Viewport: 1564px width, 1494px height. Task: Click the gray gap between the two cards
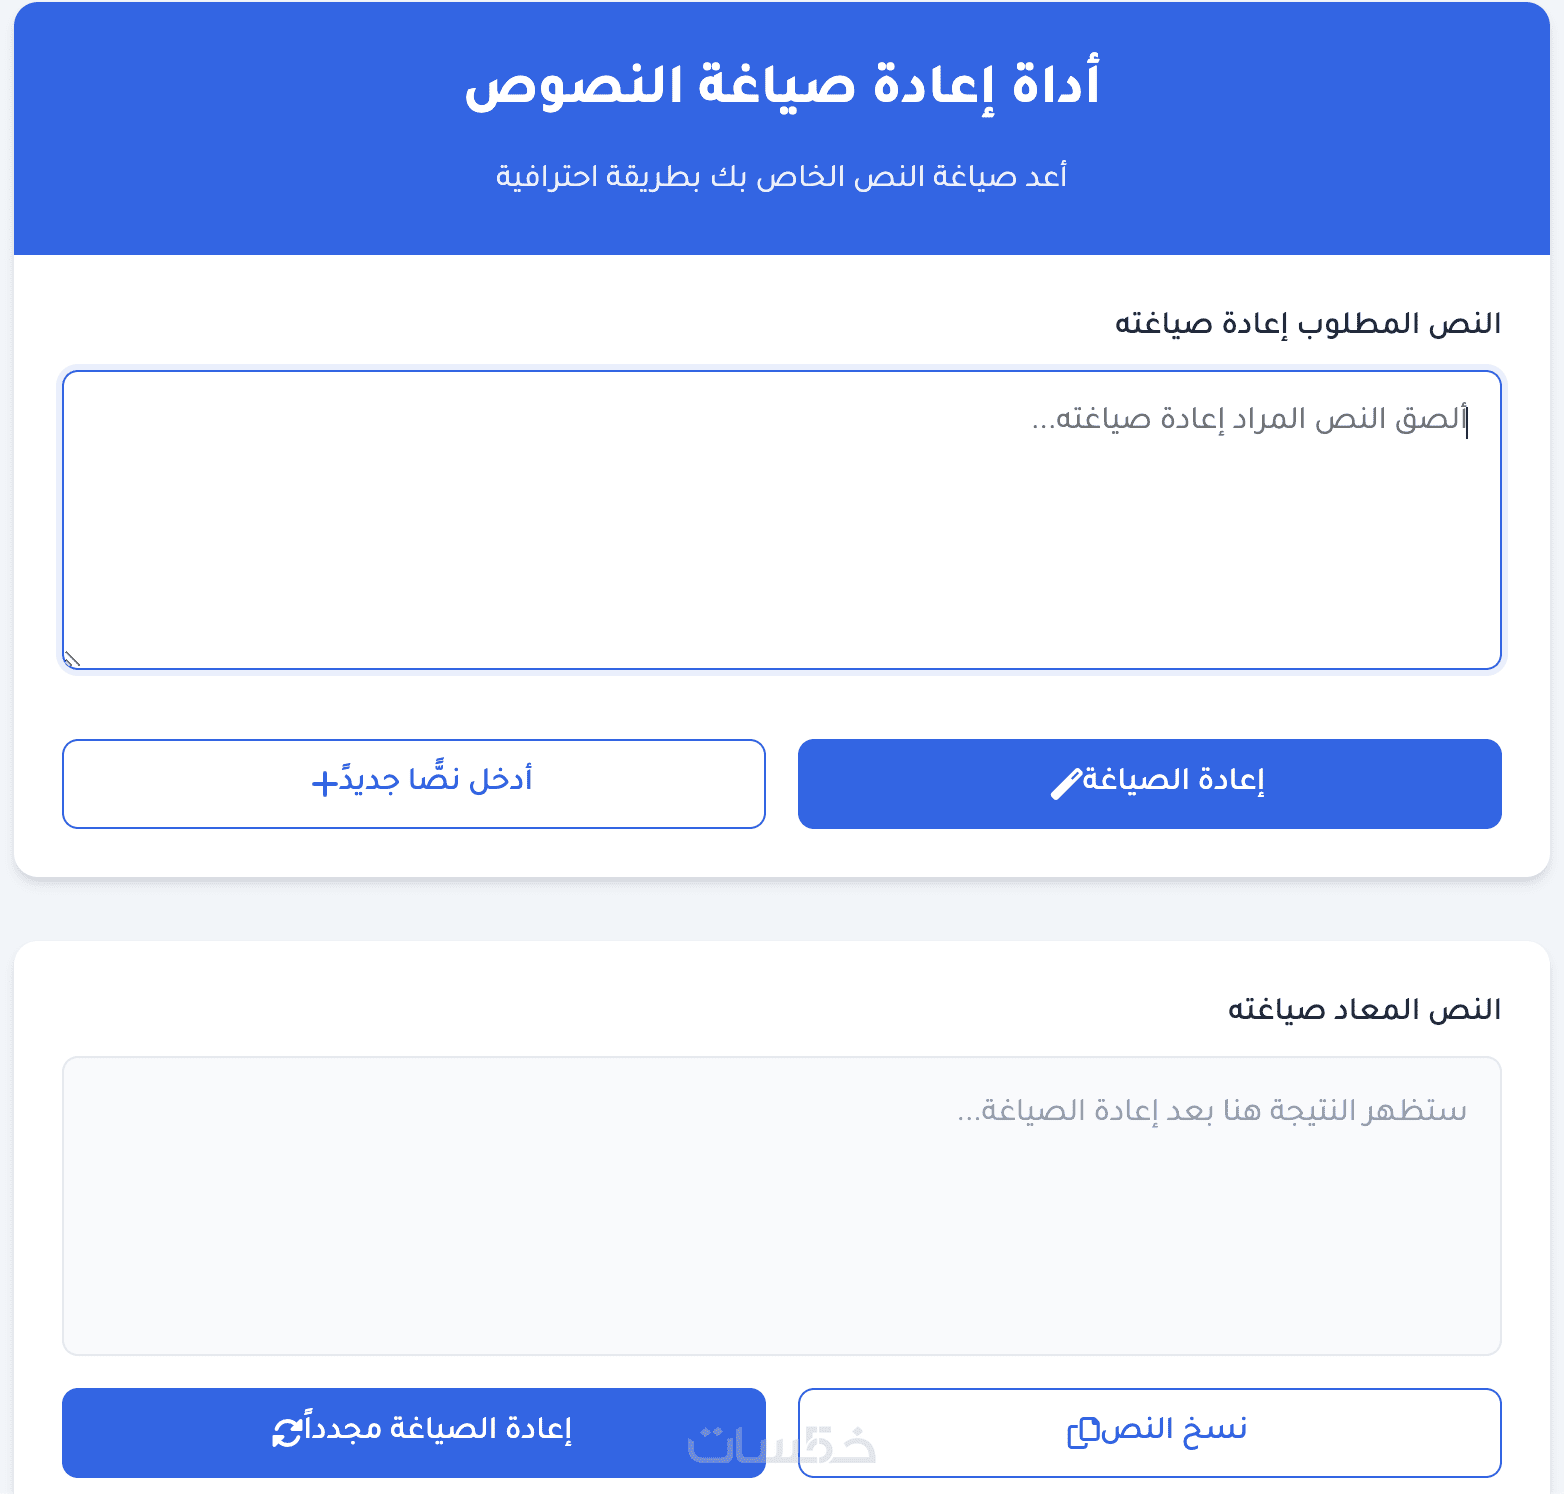pyautogui.click(x=782, y=910)
